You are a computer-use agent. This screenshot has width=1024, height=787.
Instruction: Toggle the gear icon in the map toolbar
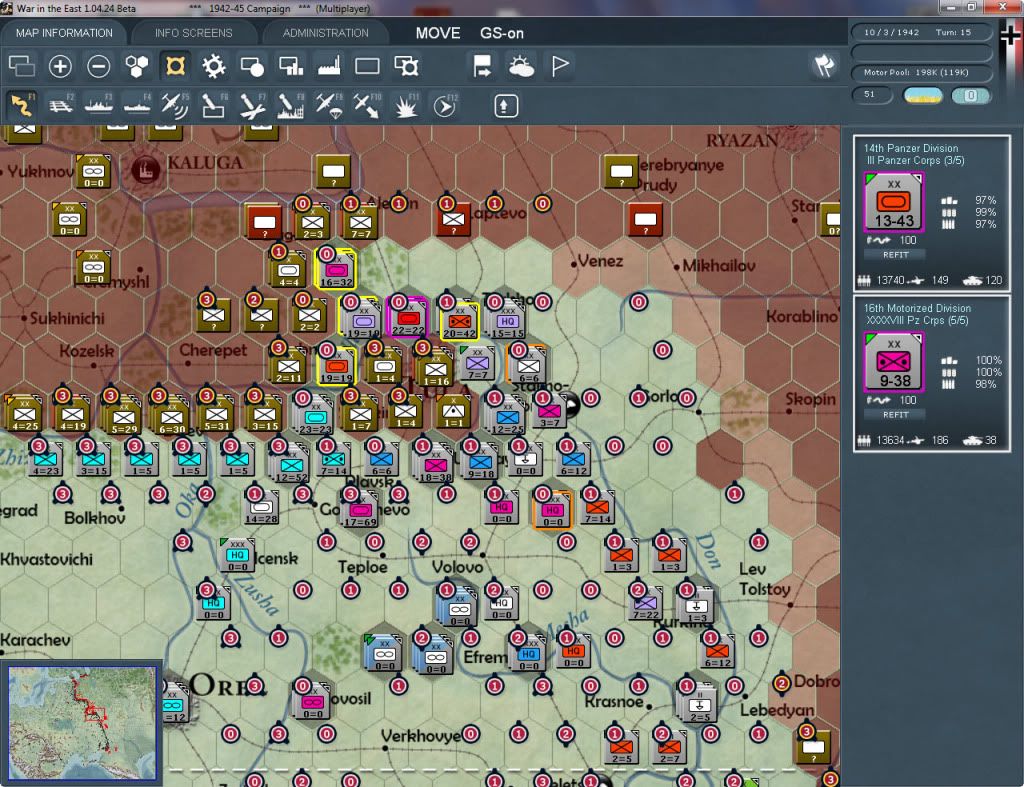coord(214,66)
